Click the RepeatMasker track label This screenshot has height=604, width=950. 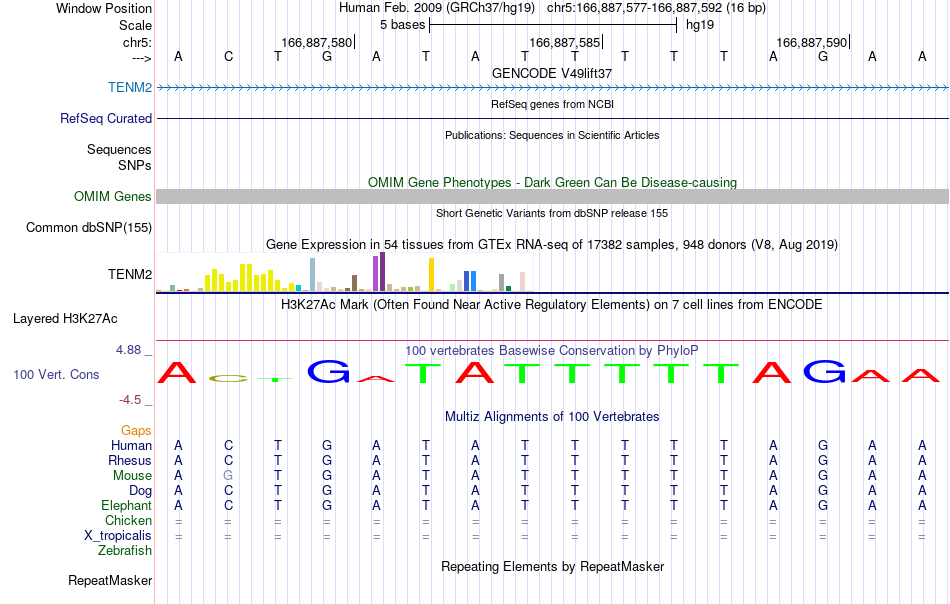pyautogui.click(x=110, y=580)
